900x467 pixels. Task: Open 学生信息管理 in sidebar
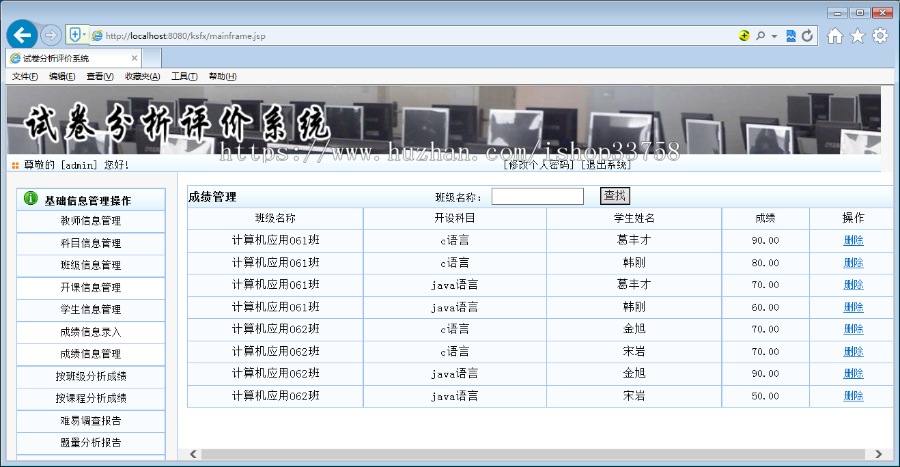91,310
